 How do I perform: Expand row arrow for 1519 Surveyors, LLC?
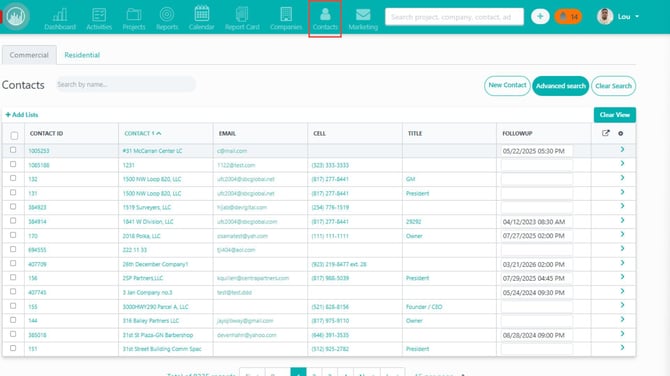pos(622,206)
